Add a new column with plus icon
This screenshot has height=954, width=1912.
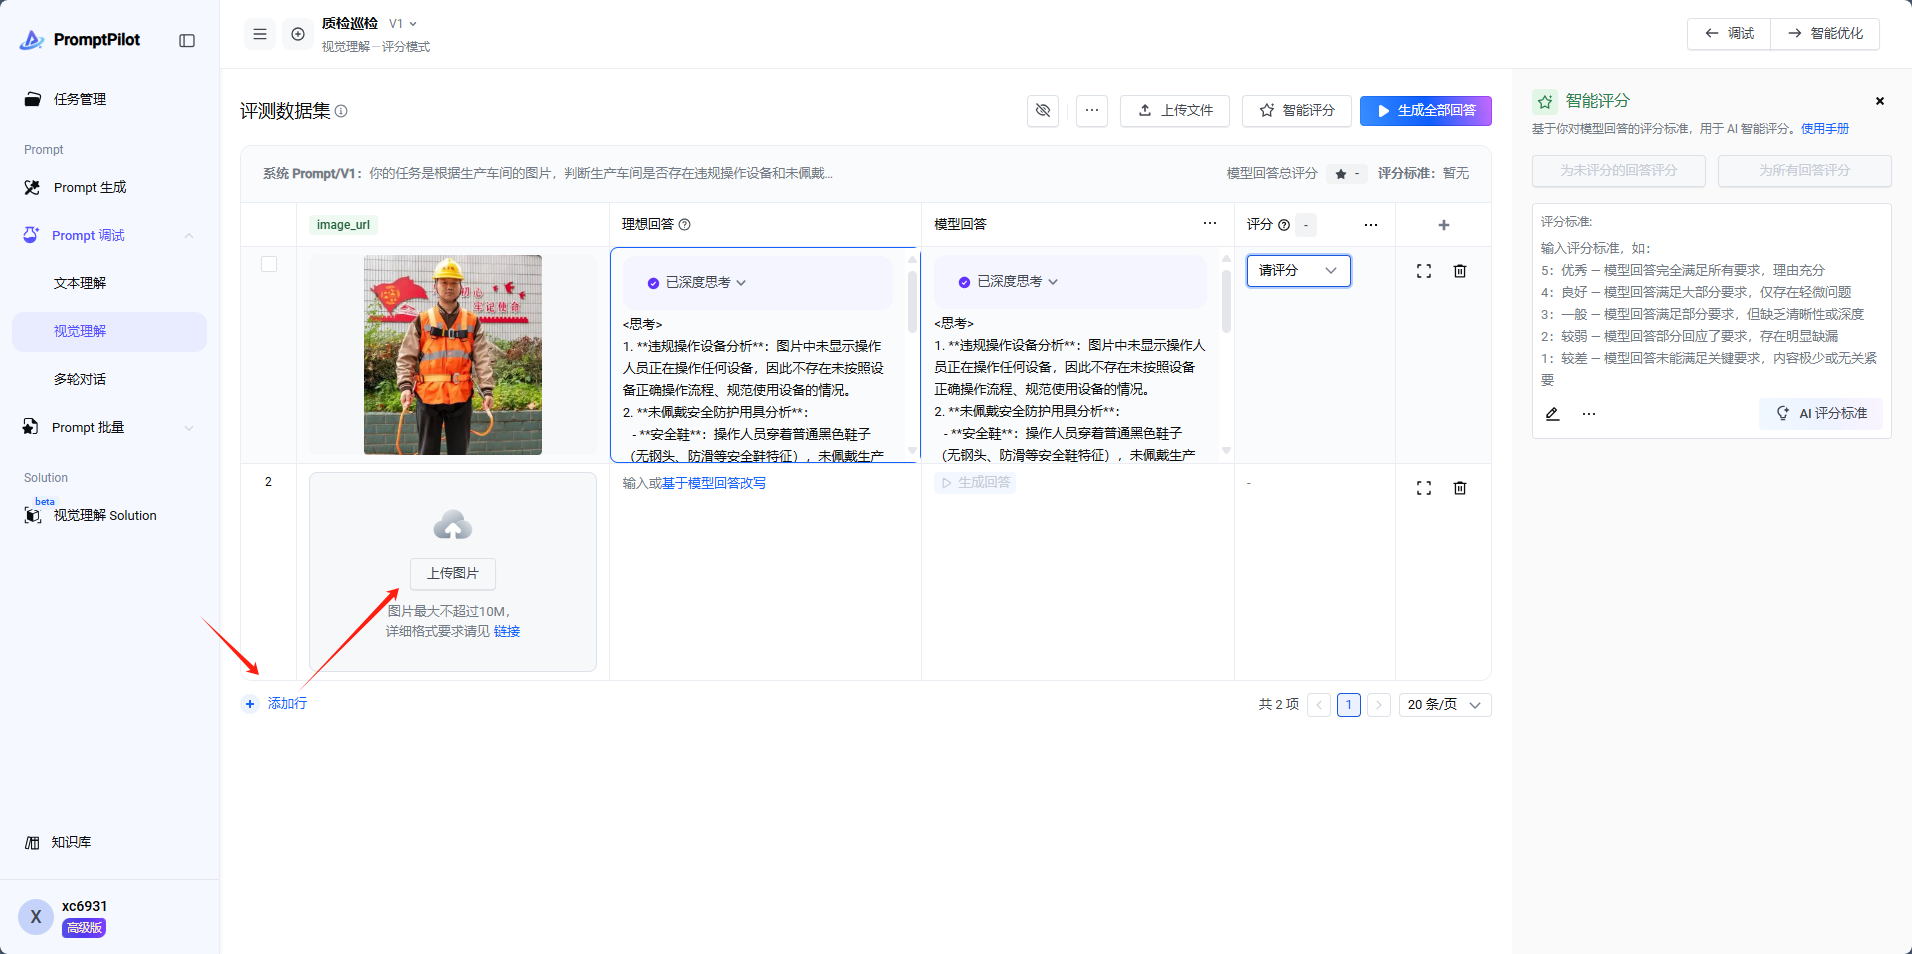[1443, 225]
